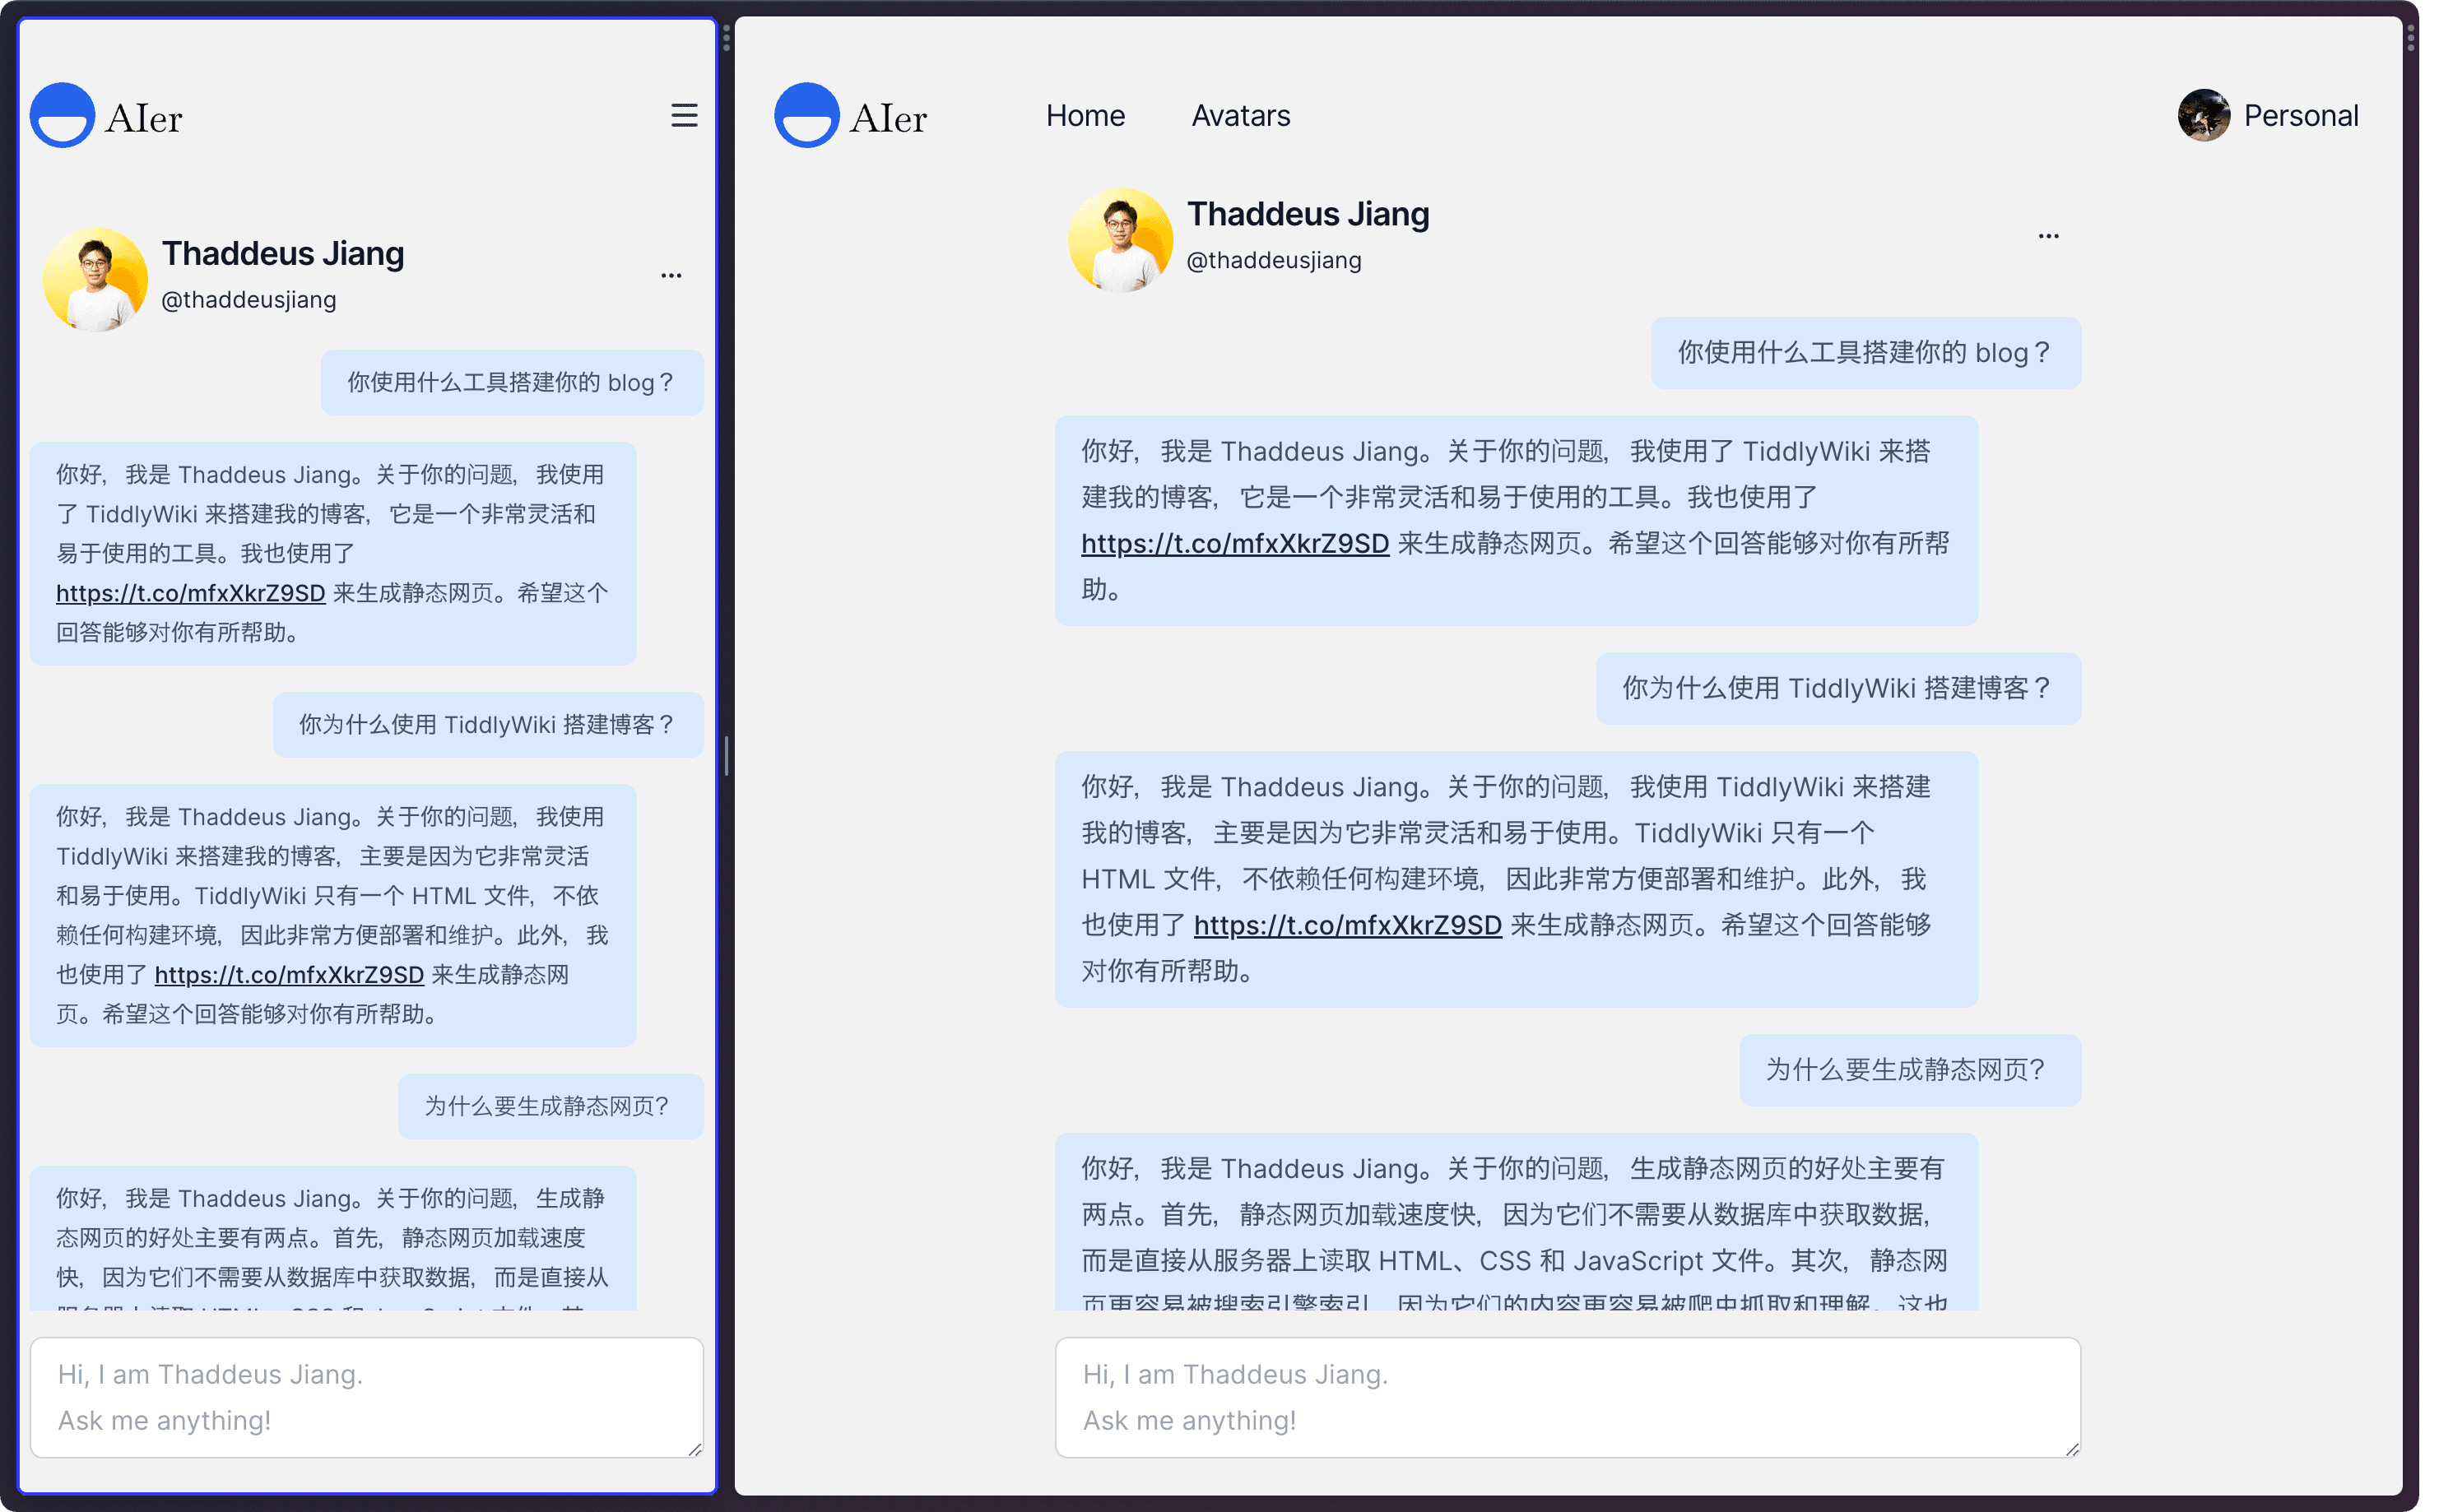Open three-dots menu in right chat header
Viewport: 2439px width, 1512px height.
point(2048,236)
